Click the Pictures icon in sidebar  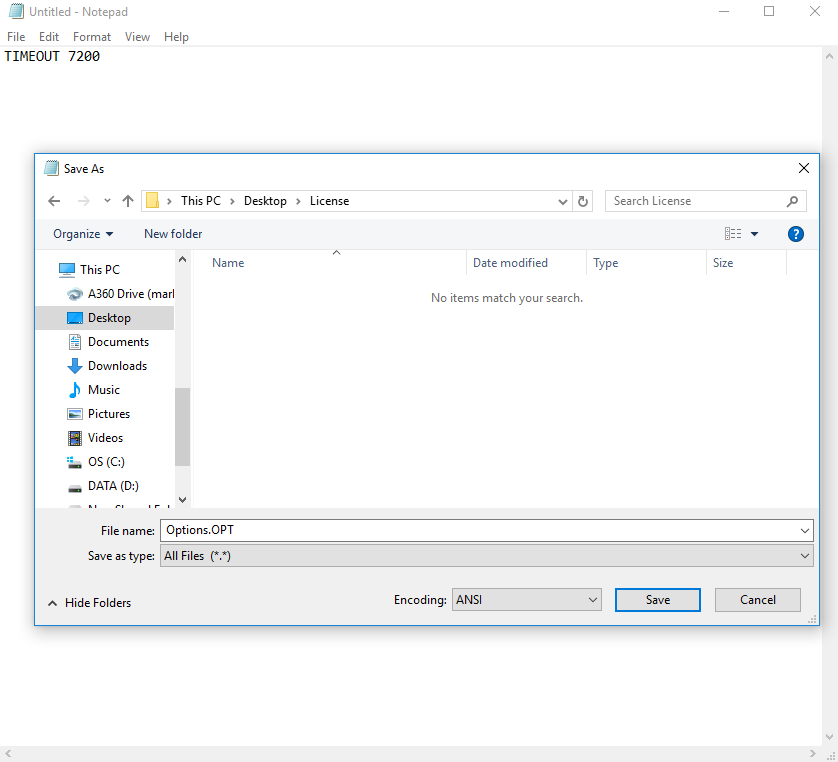(x=75, y=414)
